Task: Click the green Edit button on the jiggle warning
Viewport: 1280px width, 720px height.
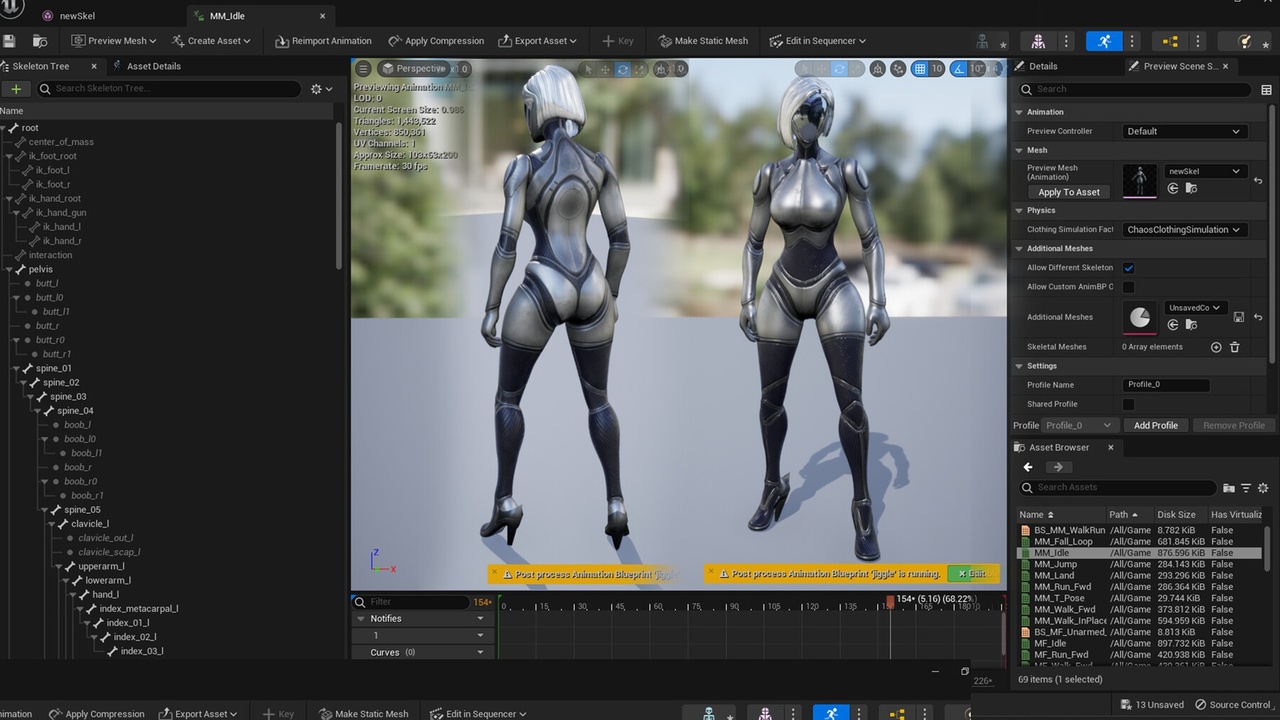Action: pyautogui.click(x=970, y=574)
